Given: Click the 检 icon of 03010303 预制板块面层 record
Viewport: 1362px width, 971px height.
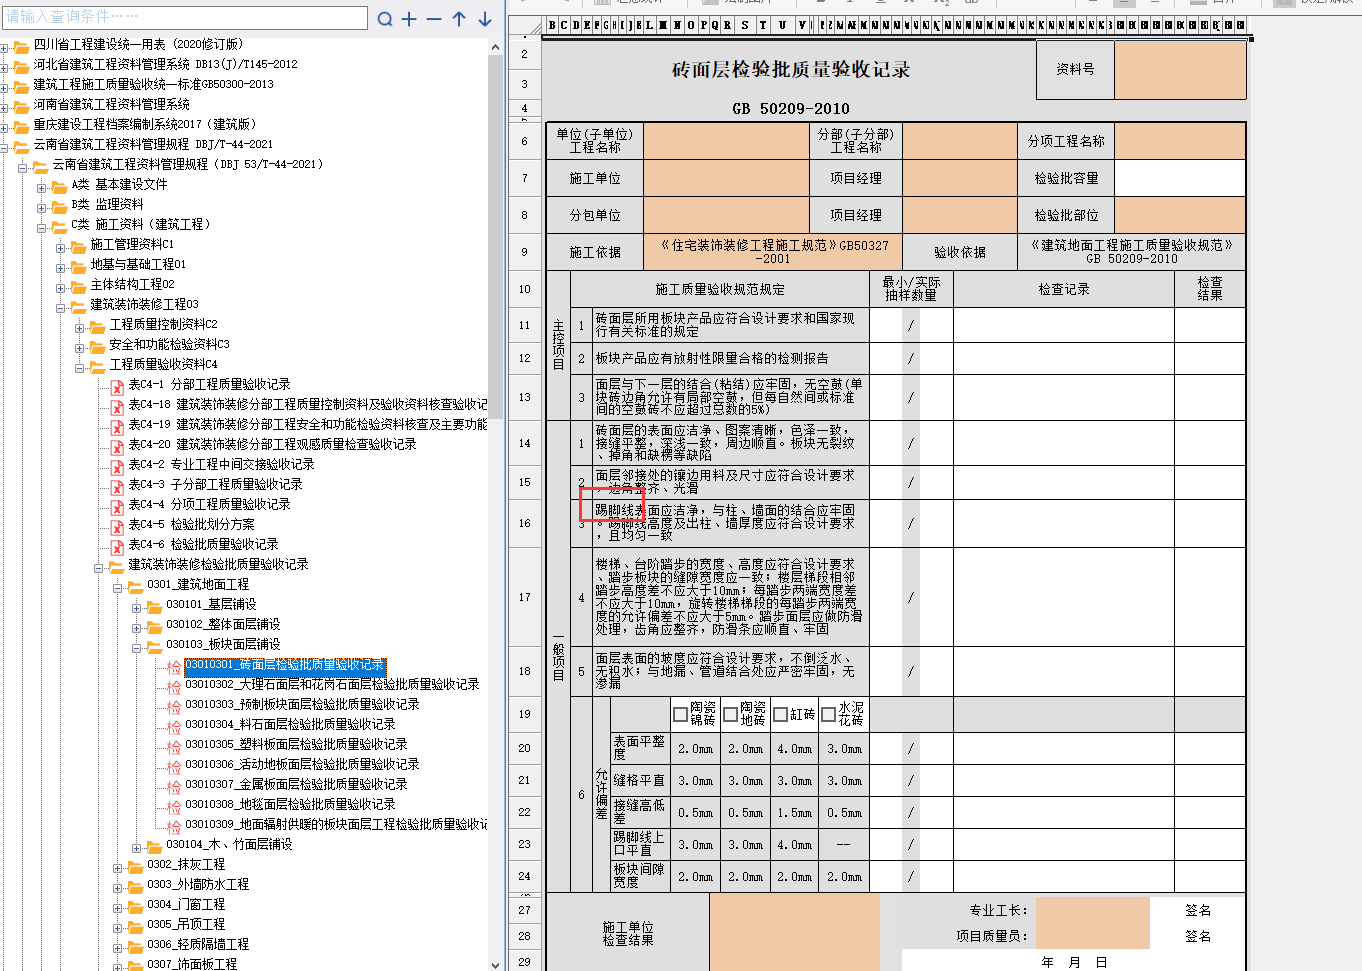Looking at the screenshot, I should [x=174, y=706].
